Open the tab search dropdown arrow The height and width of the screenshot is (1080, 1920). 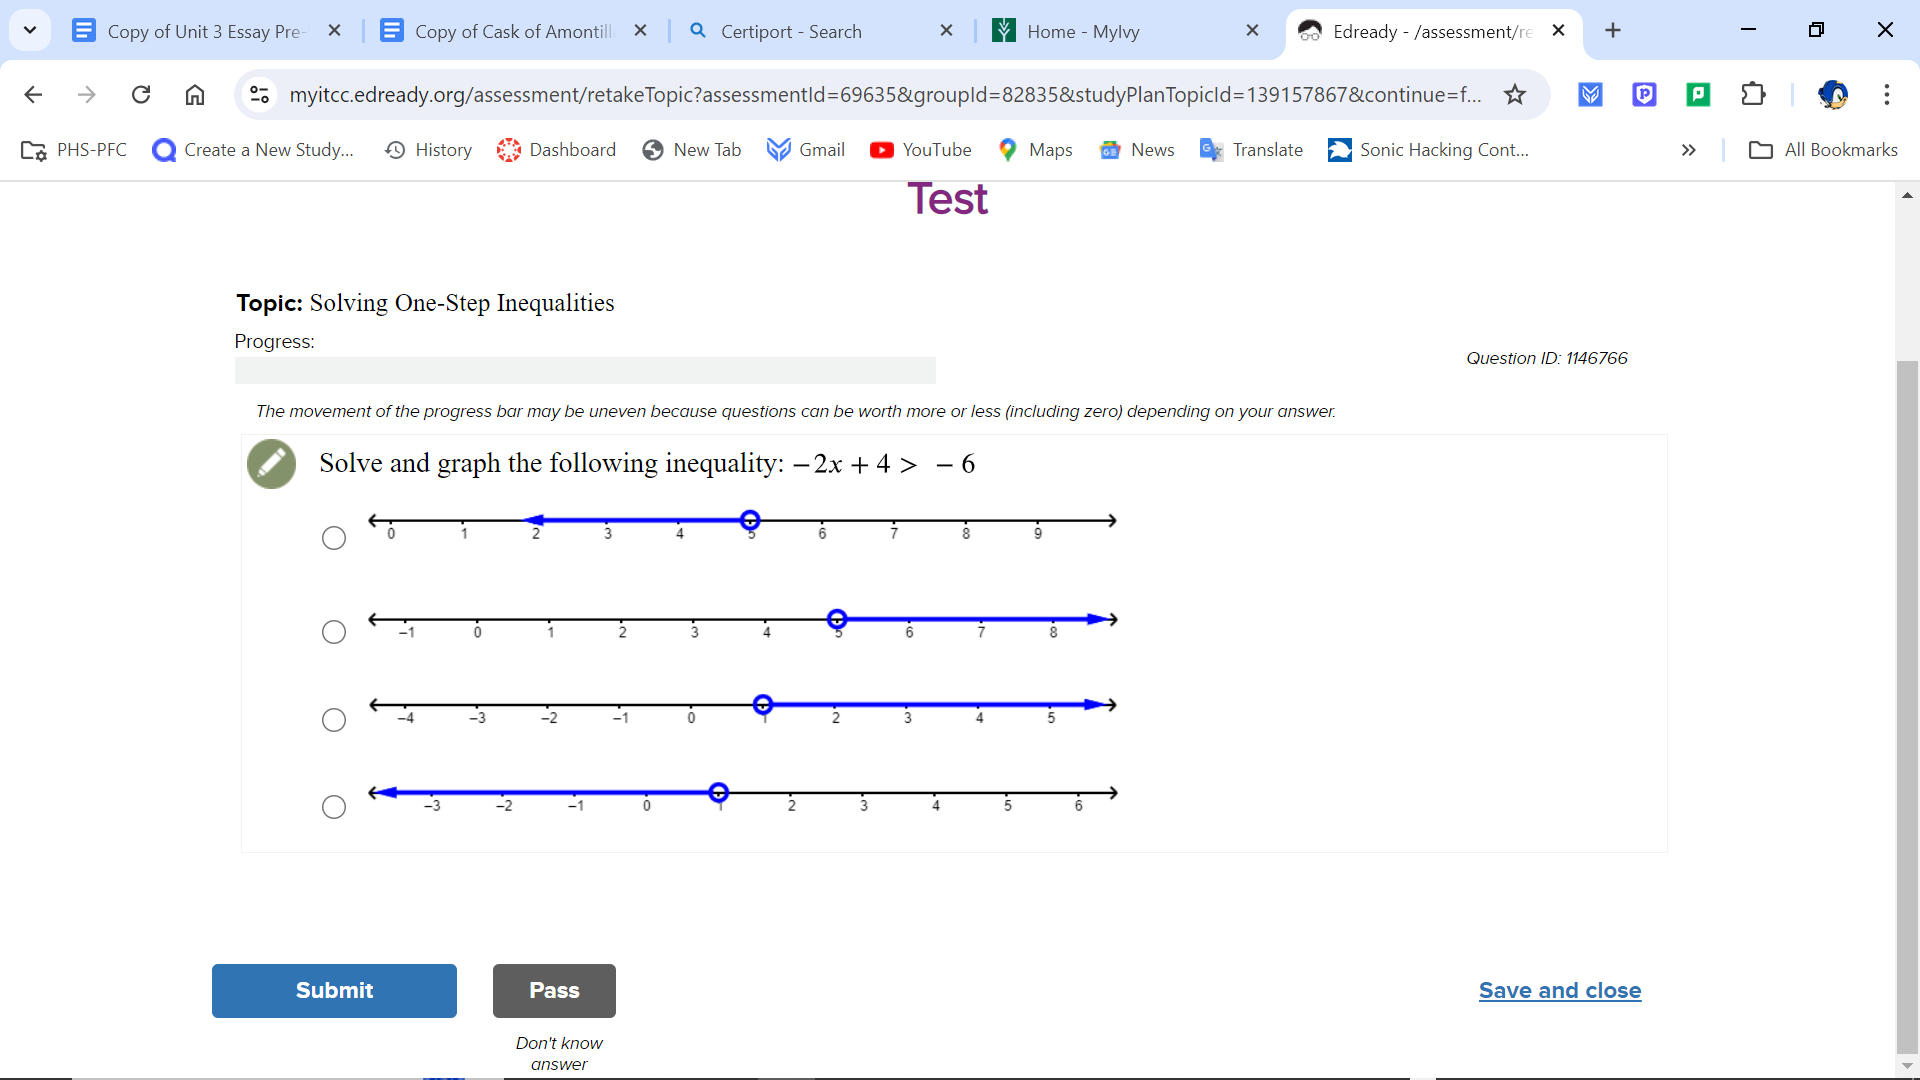point(30,30)
